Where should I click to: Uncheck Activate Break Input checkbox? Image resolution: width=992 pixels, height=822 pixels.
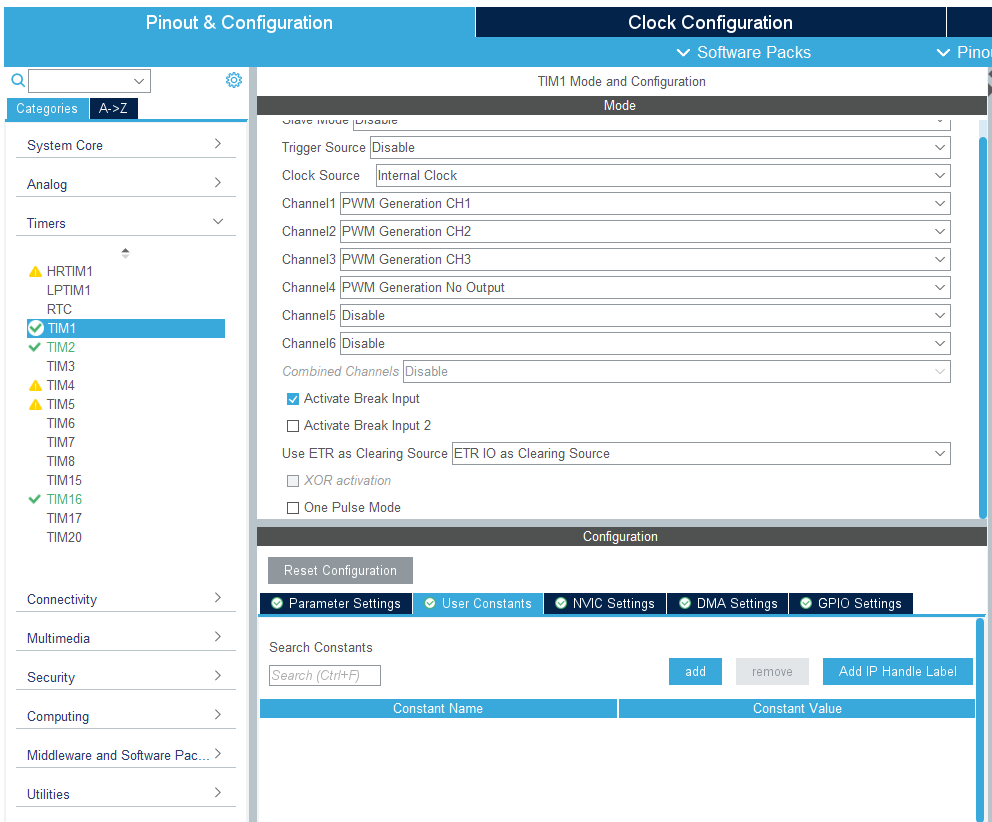click(293, 399)
